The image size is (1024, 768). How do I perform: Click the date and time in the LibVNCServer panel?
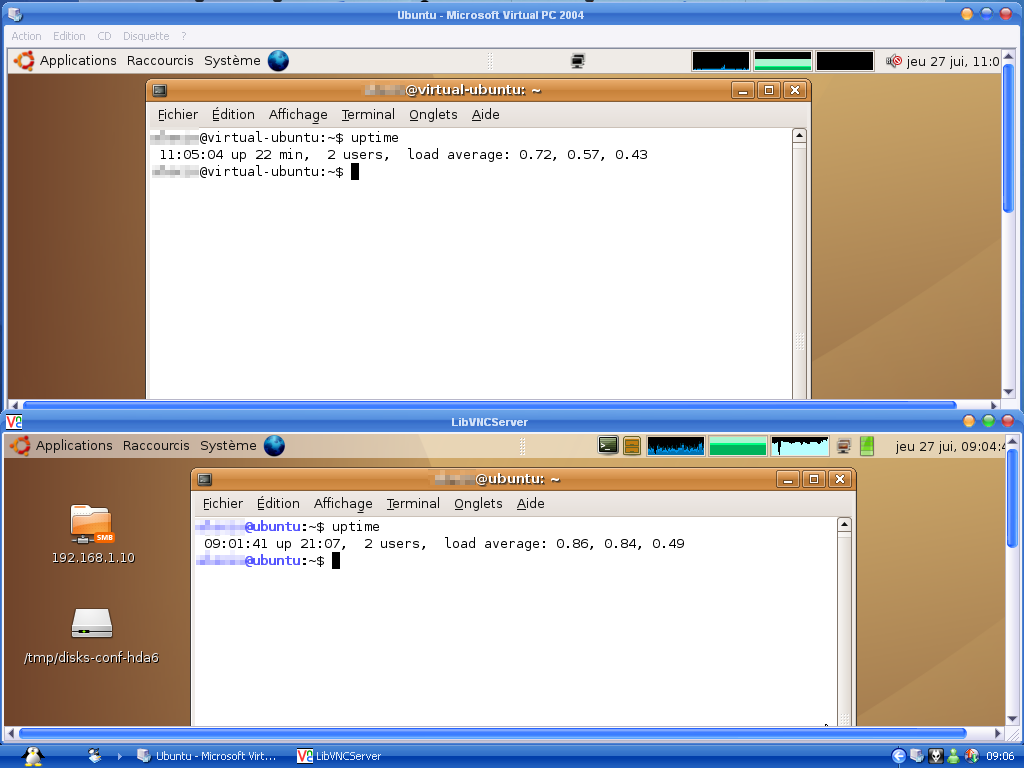(951, 446)
